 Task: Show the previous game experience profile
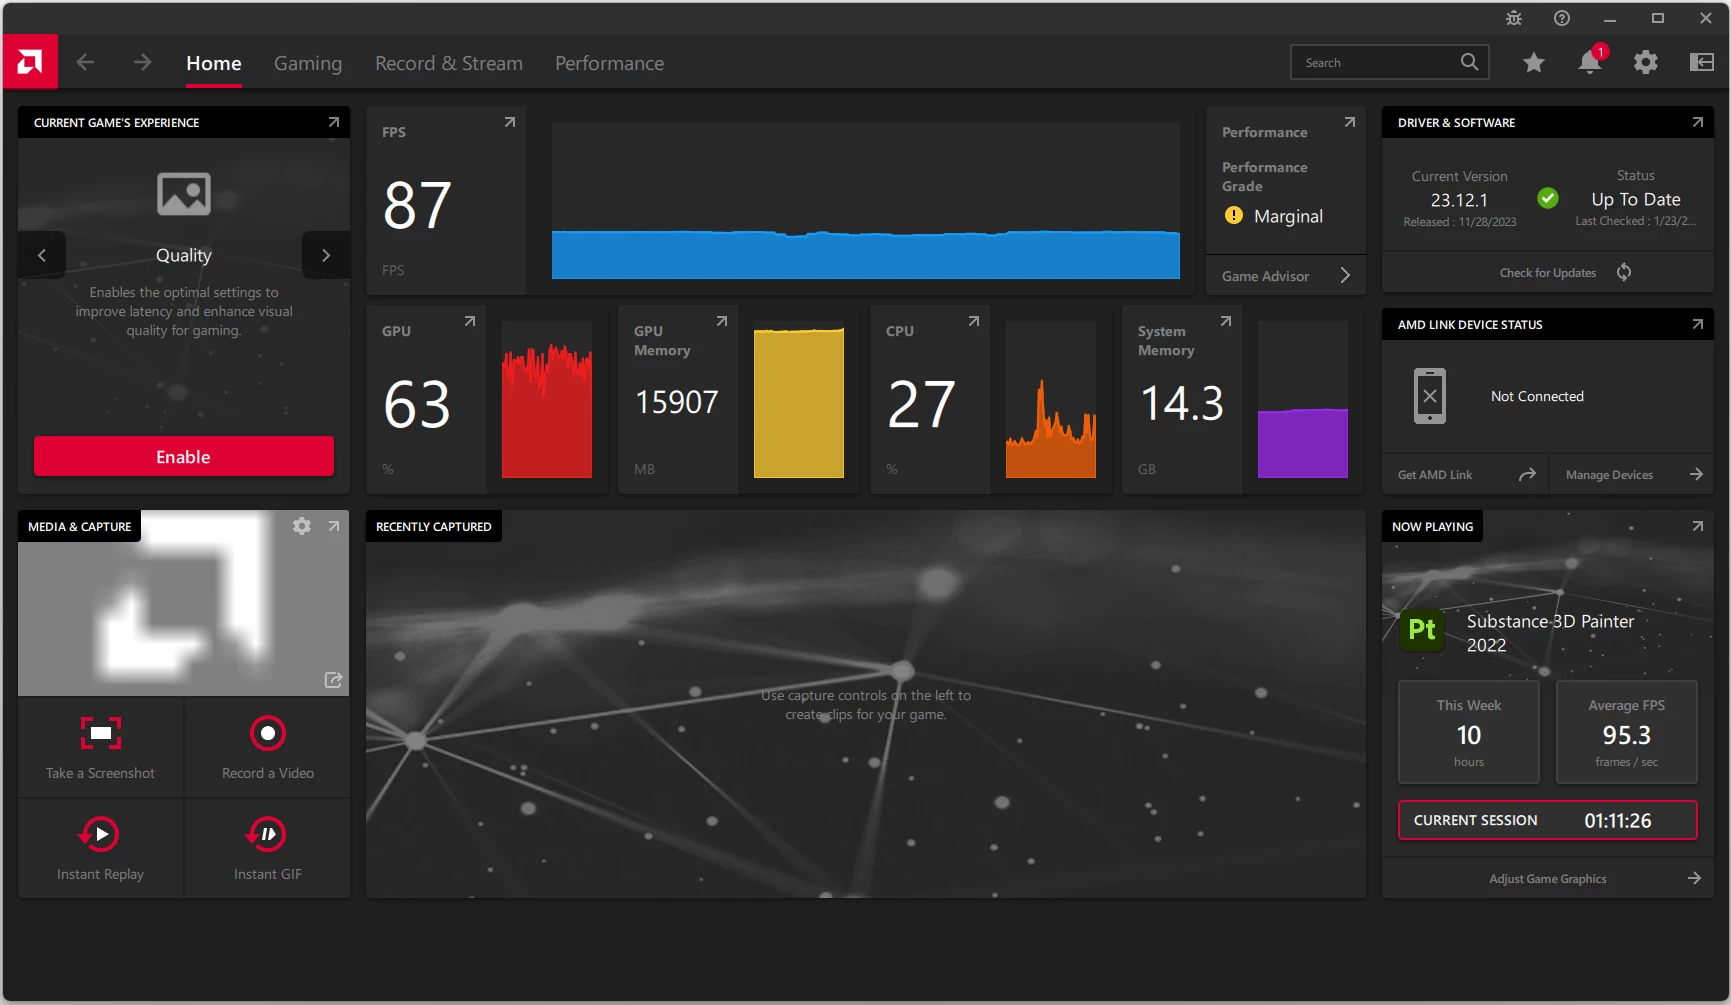42,255
